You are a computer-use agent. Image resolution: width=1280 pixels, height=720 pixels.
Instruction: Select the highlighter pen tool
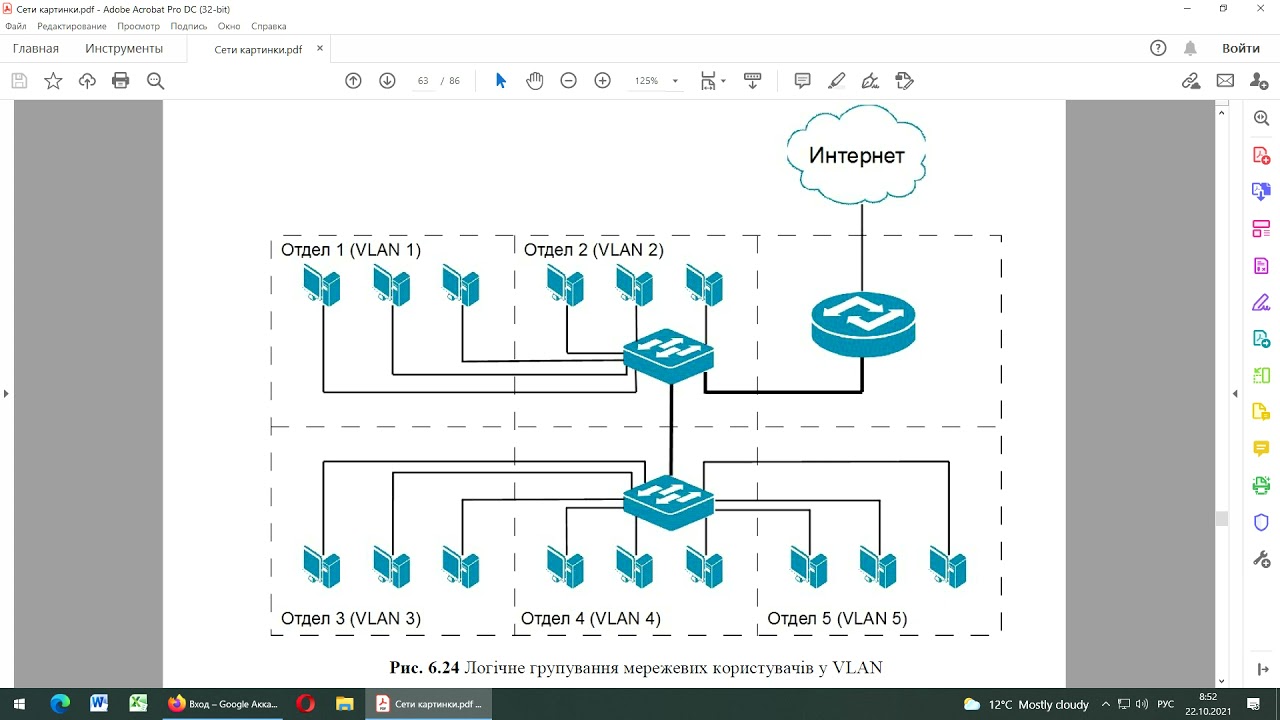click(837, 81)
